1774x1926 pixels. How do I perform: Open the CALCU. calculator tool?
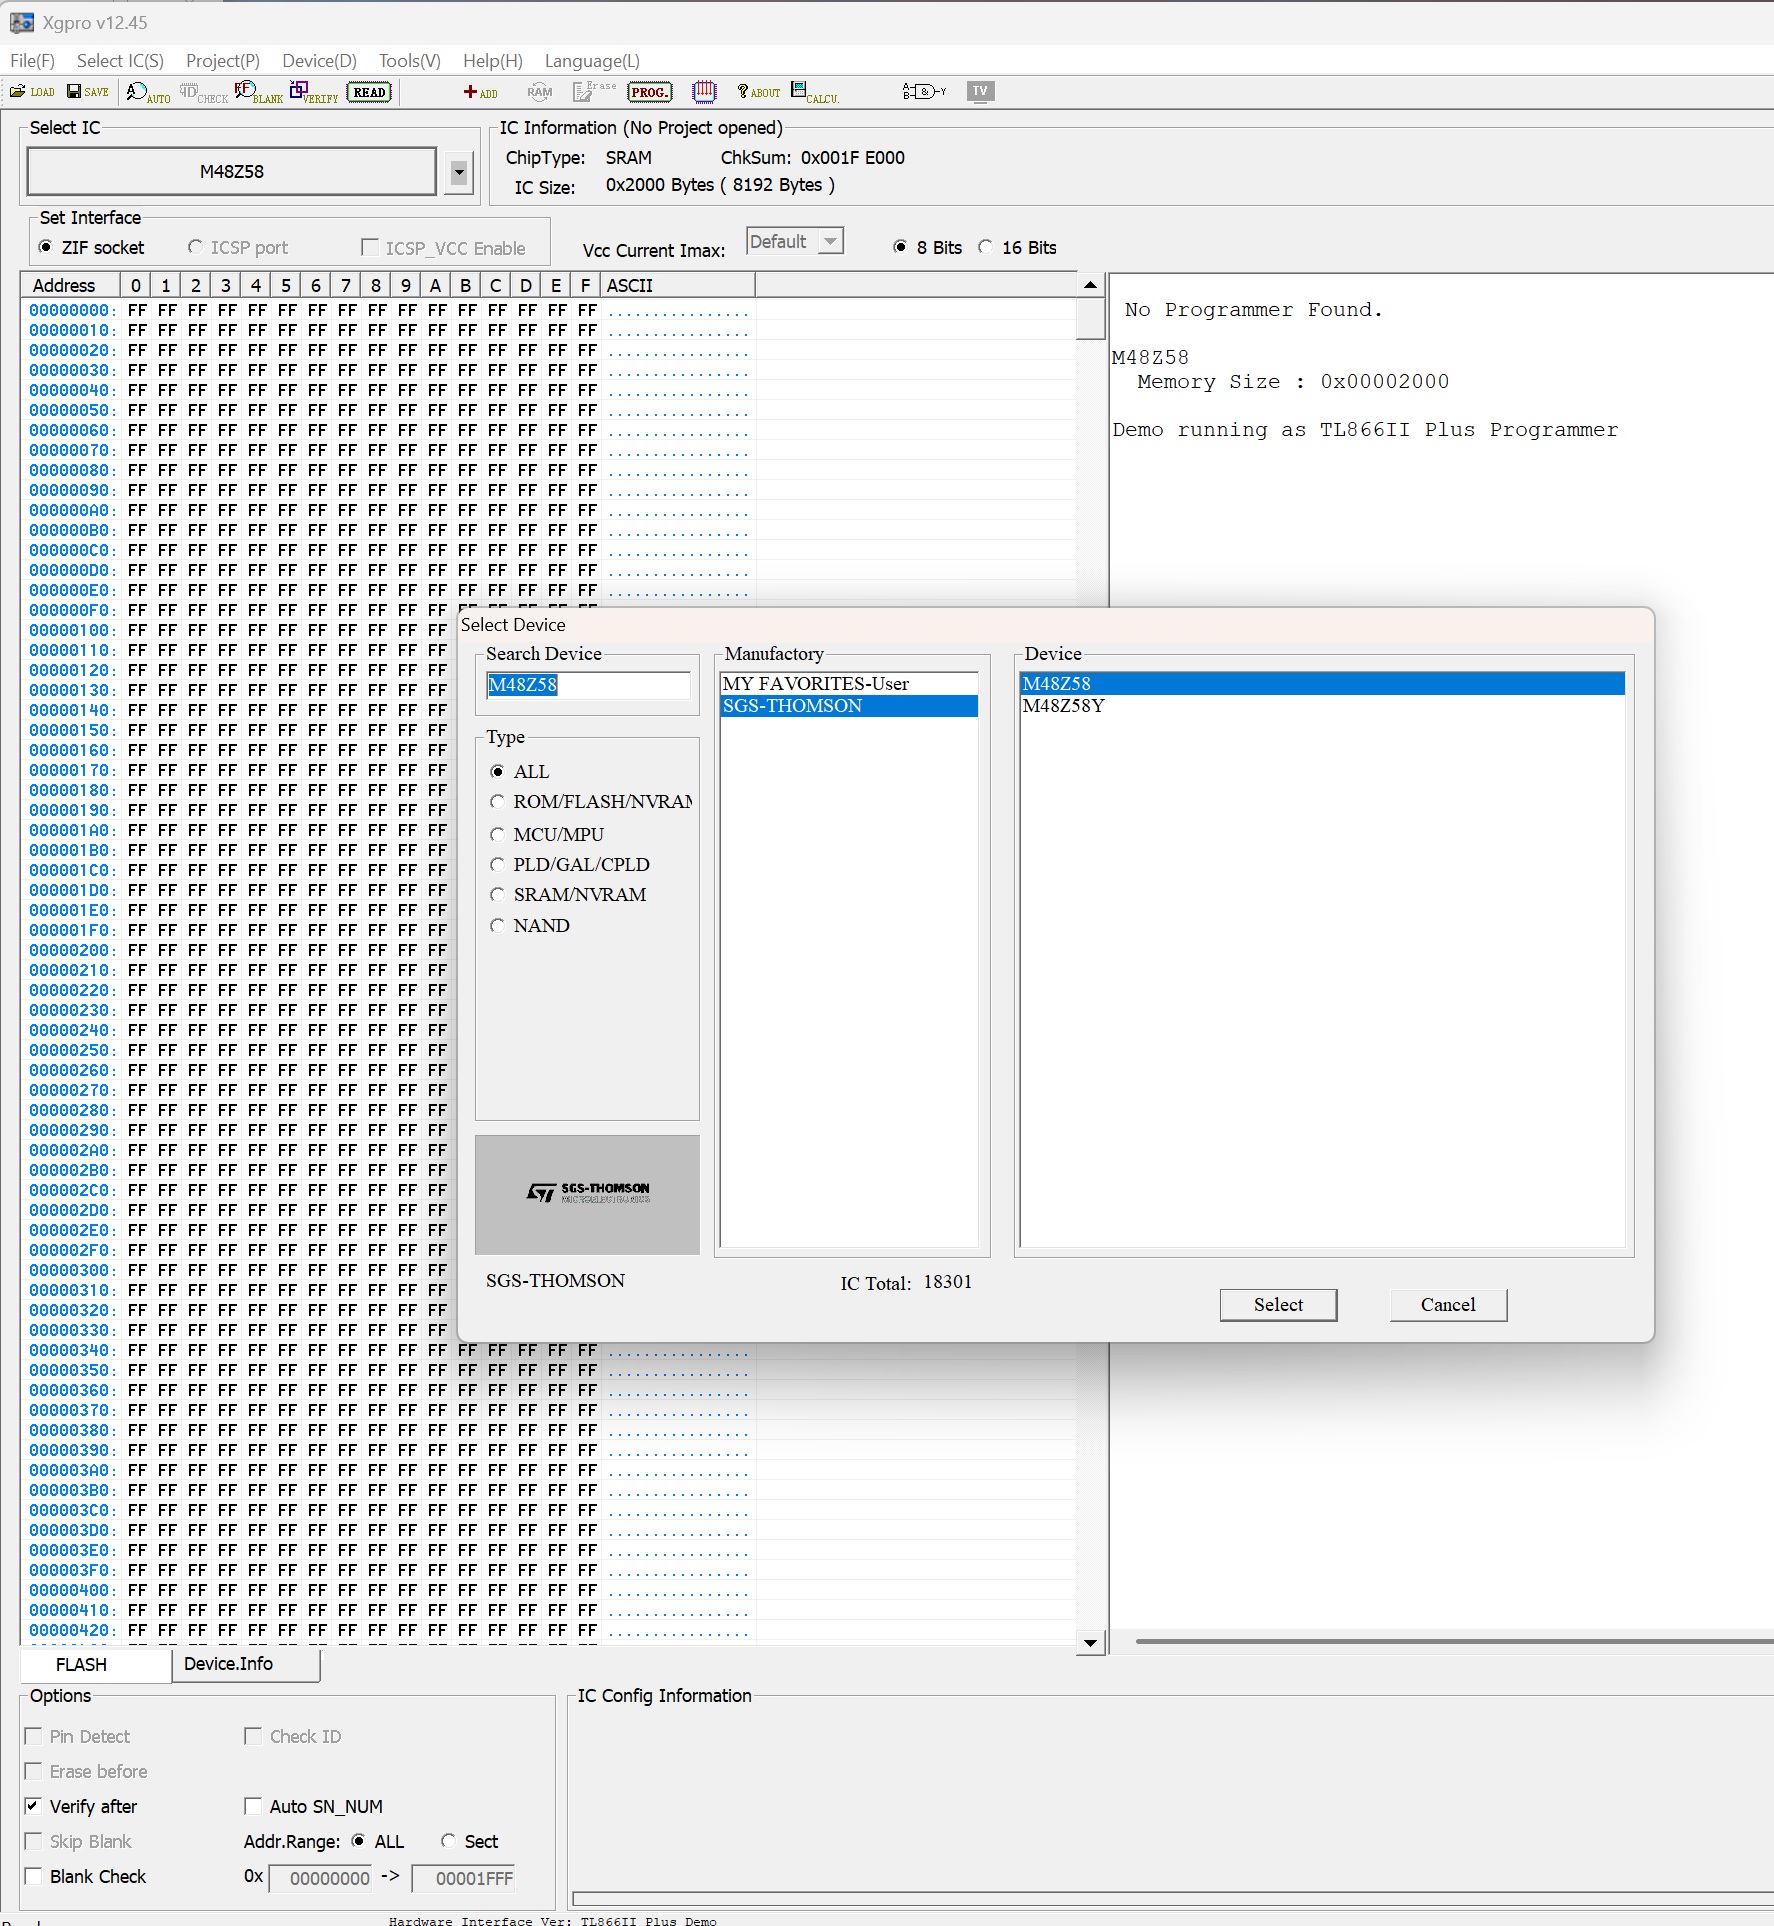pyautogui.click(x=813, y=92)
